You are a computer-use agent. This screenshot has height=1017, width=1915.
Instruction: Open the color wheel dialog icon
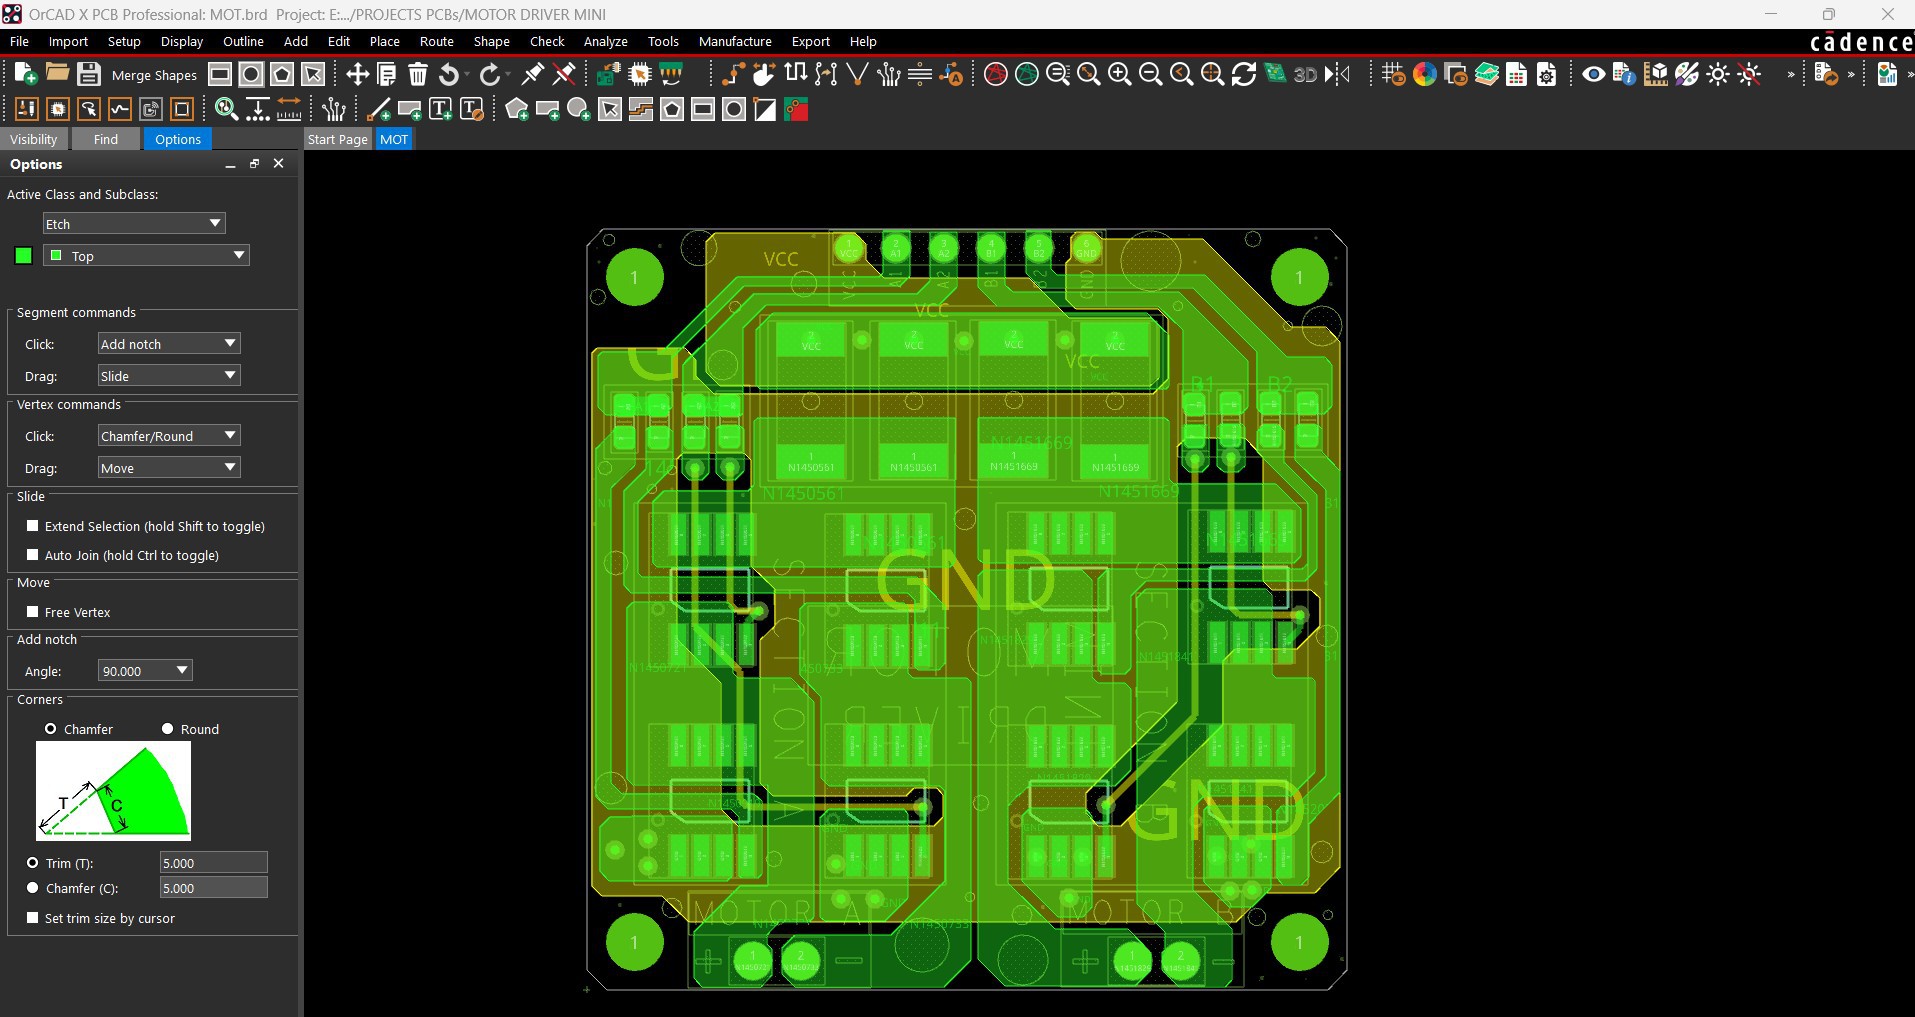[x=1424, y=74]
